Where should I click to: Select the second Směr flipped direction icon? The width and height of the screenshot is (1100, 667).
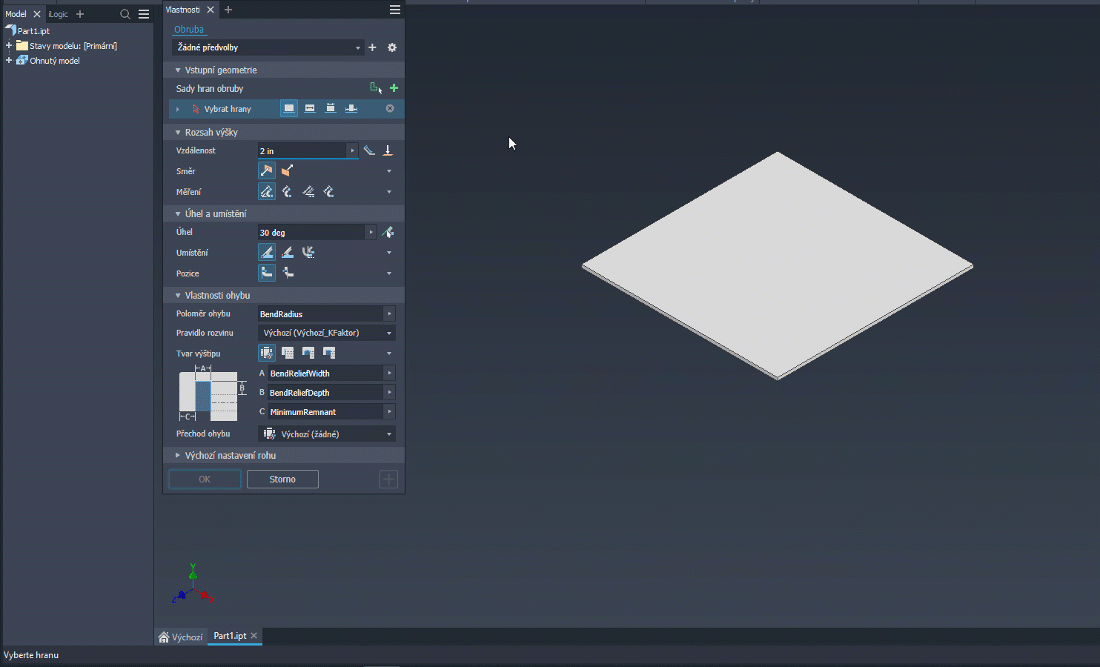[x=287, y=170]
